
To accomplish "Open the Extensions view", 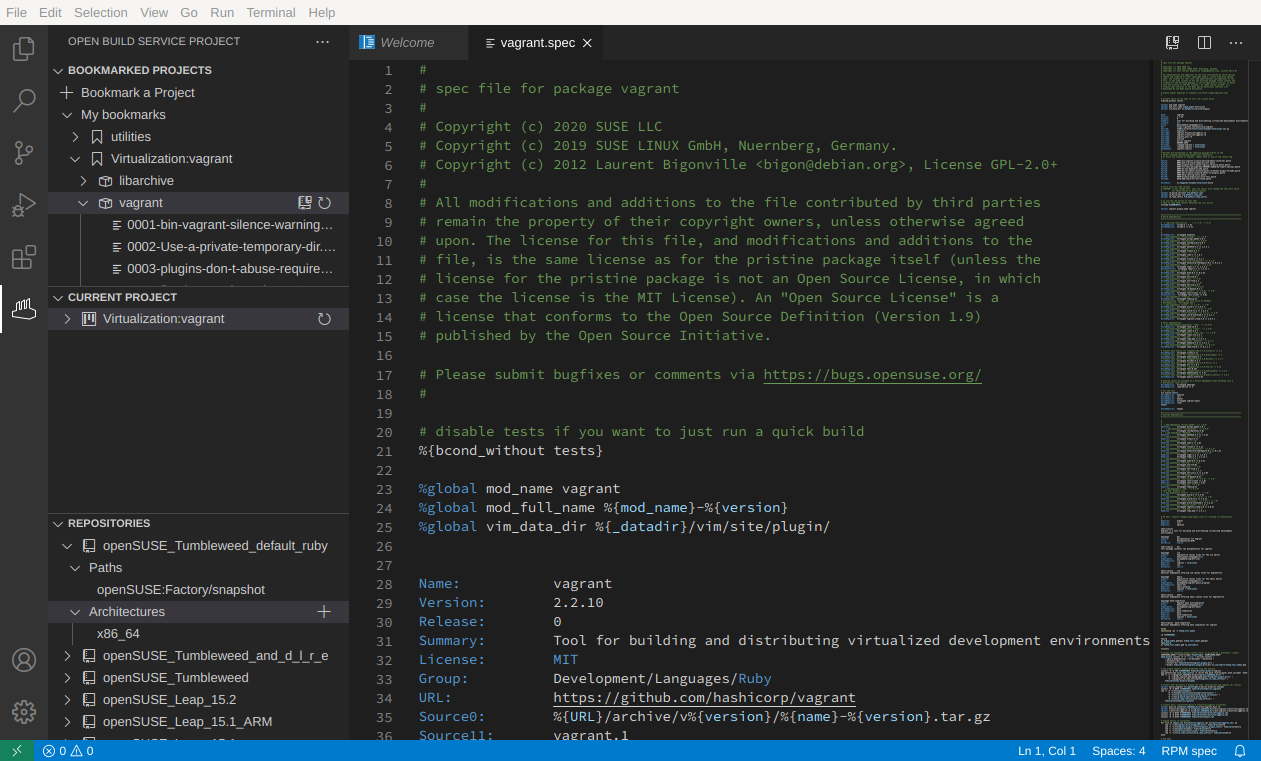I will 22,257.
